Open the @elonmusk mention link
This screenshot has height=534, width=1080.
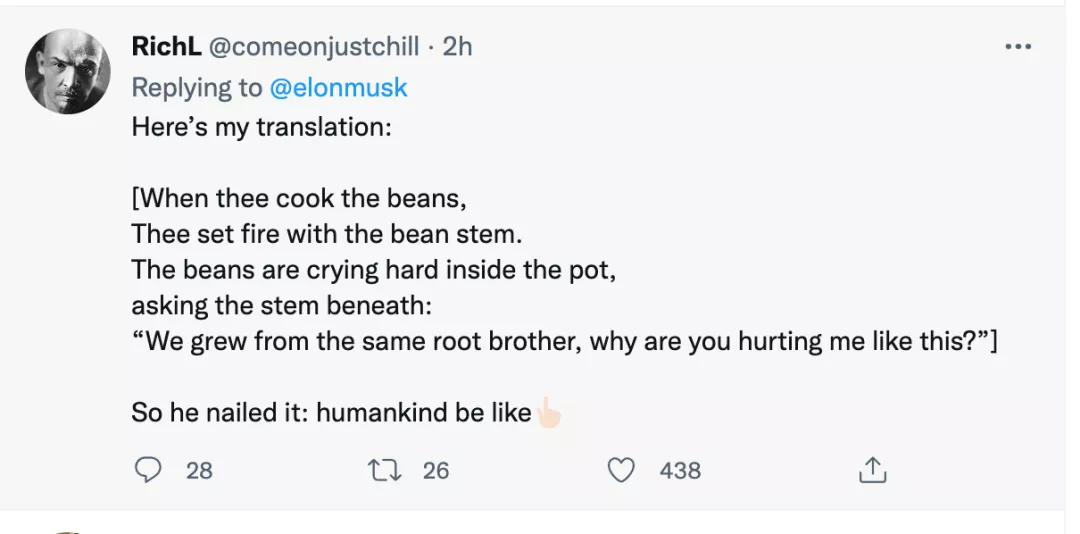(338, 87)
